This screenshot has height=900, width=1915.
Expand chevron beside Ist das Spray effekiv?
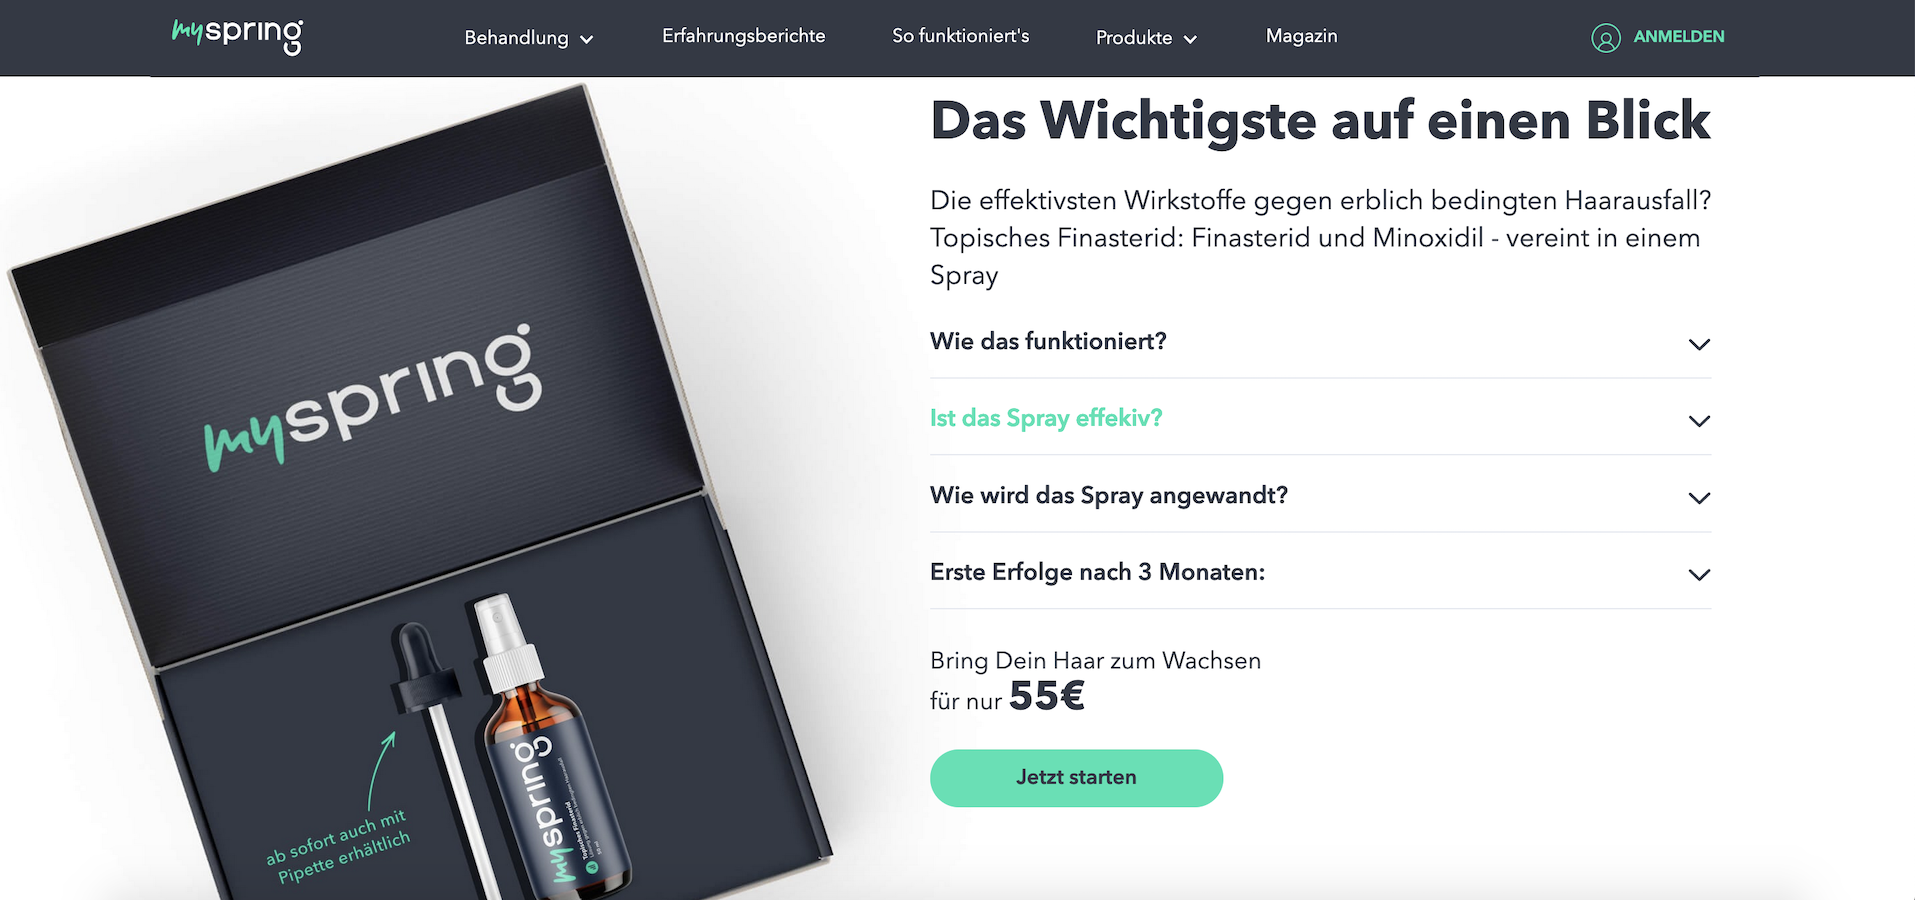[x=1698, y=421]
